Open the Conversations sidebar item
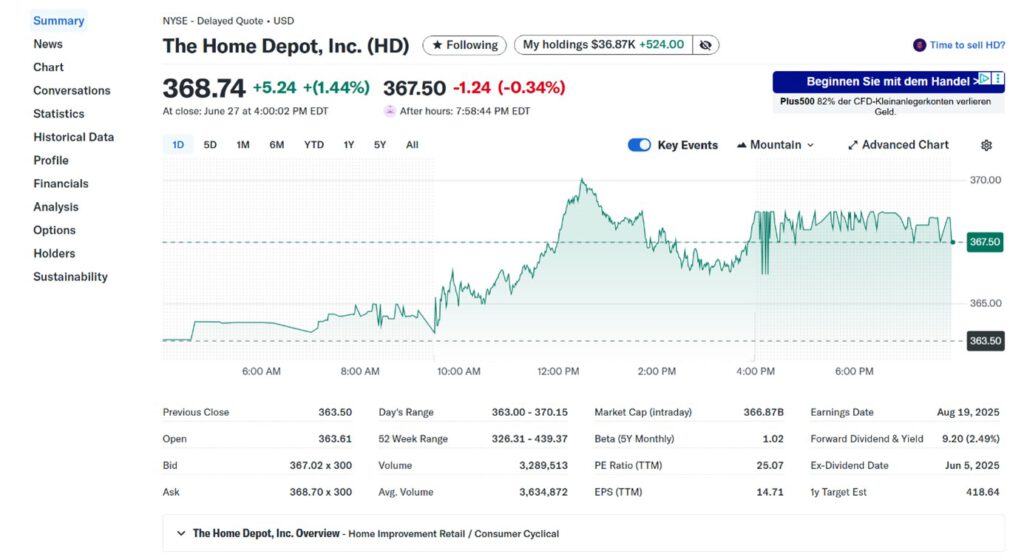Screen dimensions: 1024x560 click(72, 91)
